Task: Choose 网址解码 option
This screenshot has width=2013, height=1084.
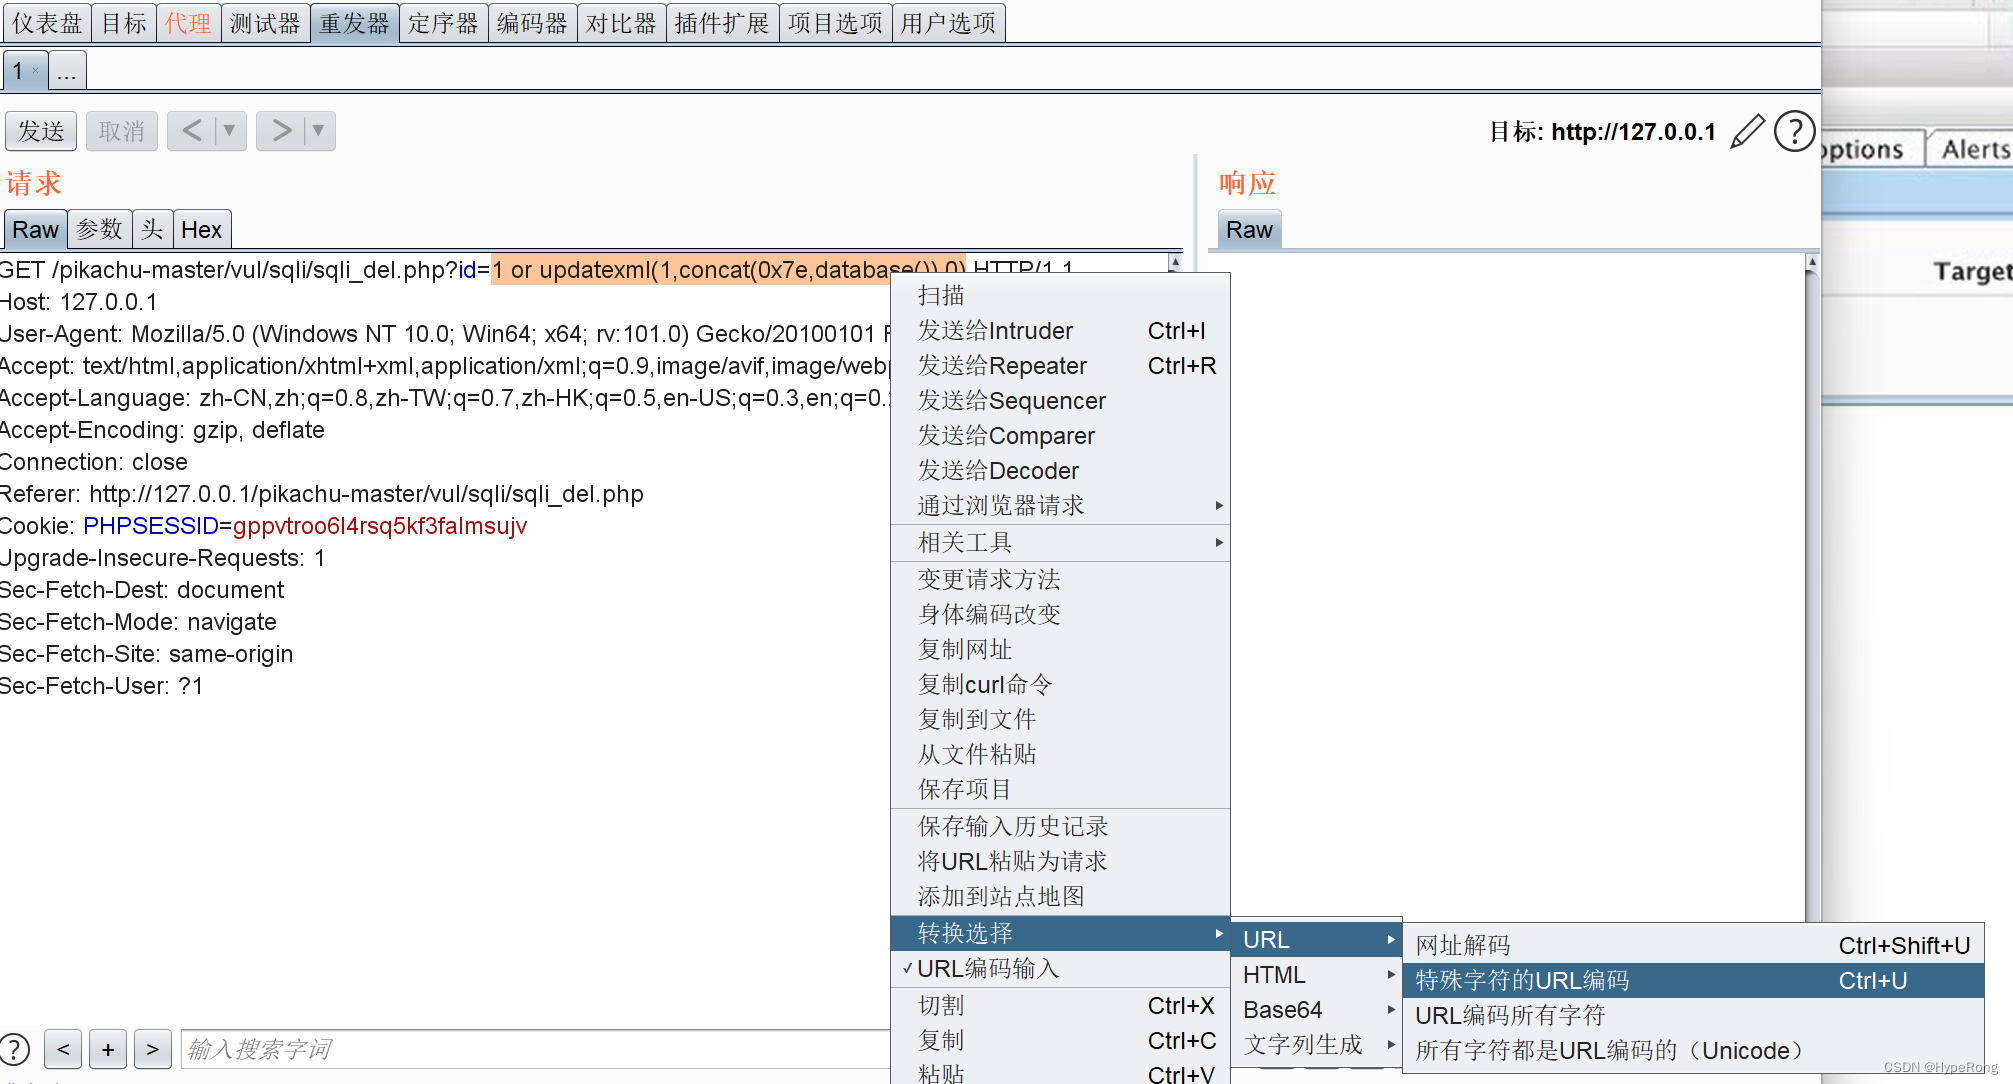Action: (x=1693, y=946)
